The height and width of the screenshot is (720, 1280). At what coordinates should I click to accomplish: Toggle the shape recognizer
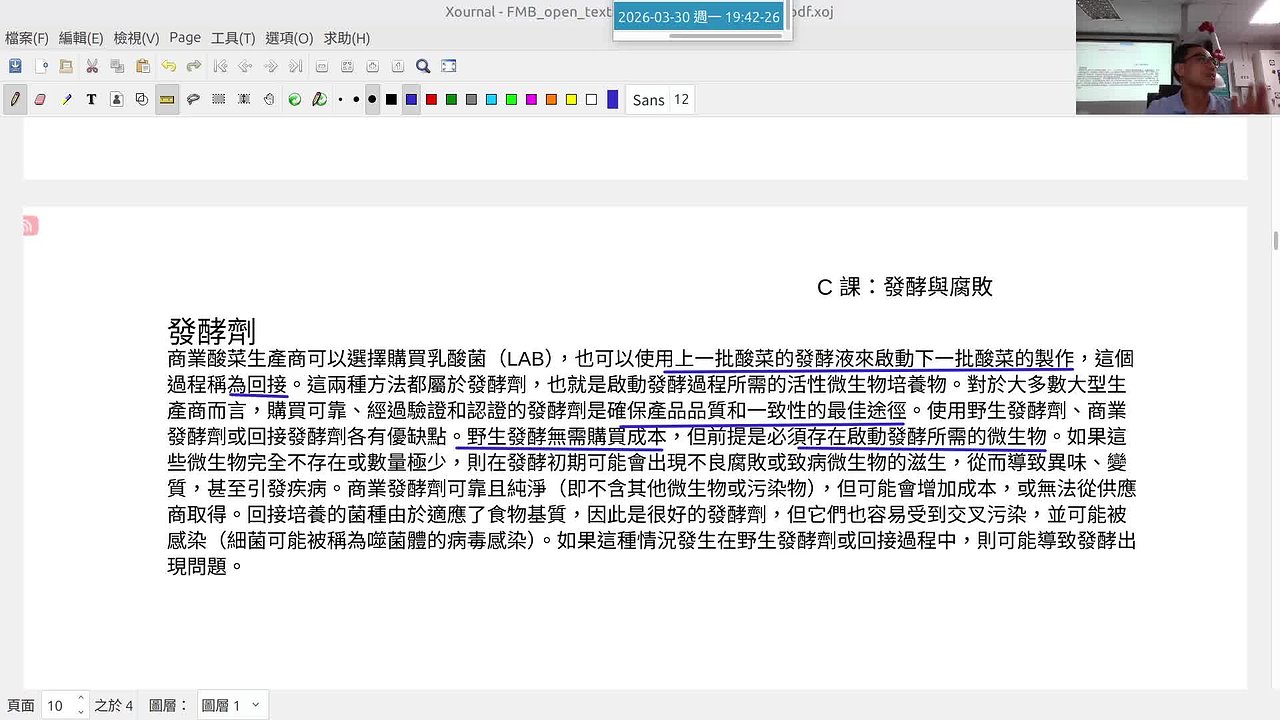point(142,99)
